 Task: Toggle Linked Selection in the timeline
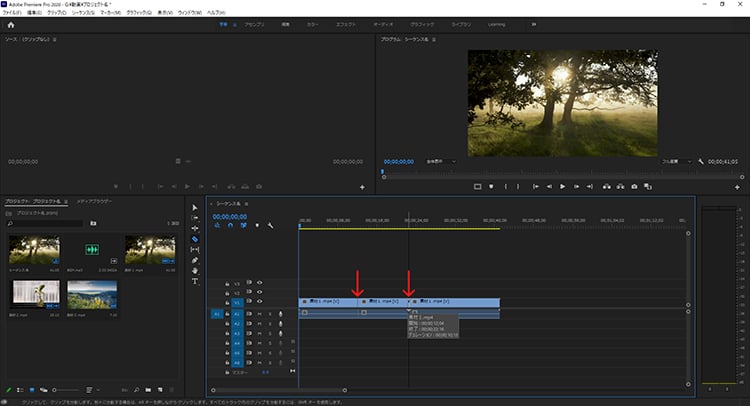[x=244, y=225]
